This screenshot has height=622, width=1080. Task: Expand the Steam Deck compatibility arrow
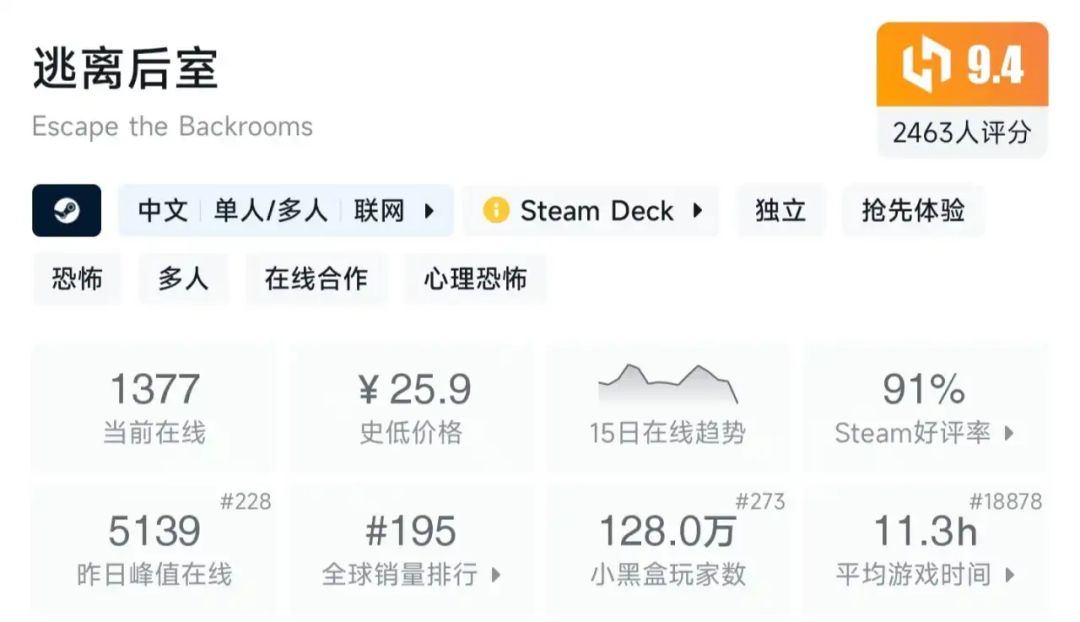pos(698,211)
